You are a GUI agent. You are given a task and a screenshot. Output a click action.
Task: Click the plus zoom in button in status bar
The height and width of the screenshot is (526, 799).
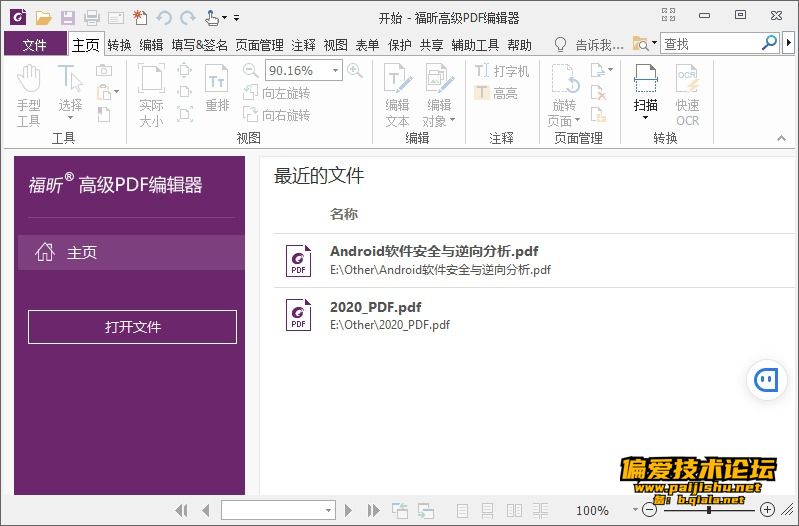point(767,510)
